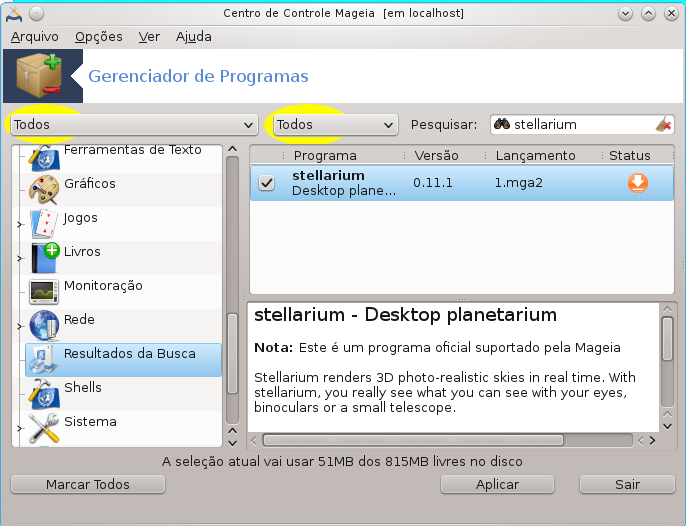The height and width of the screenshot is (526, 686).
Task: Open the Ver menu
Action: [x=149, y=37]
